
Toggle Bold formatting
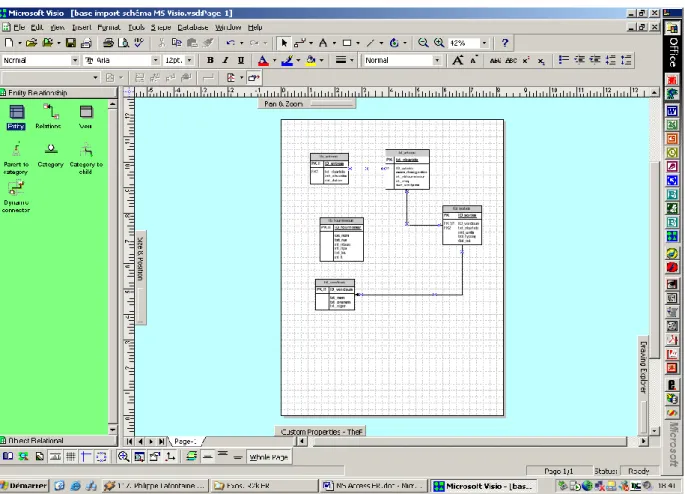(210, 60)
